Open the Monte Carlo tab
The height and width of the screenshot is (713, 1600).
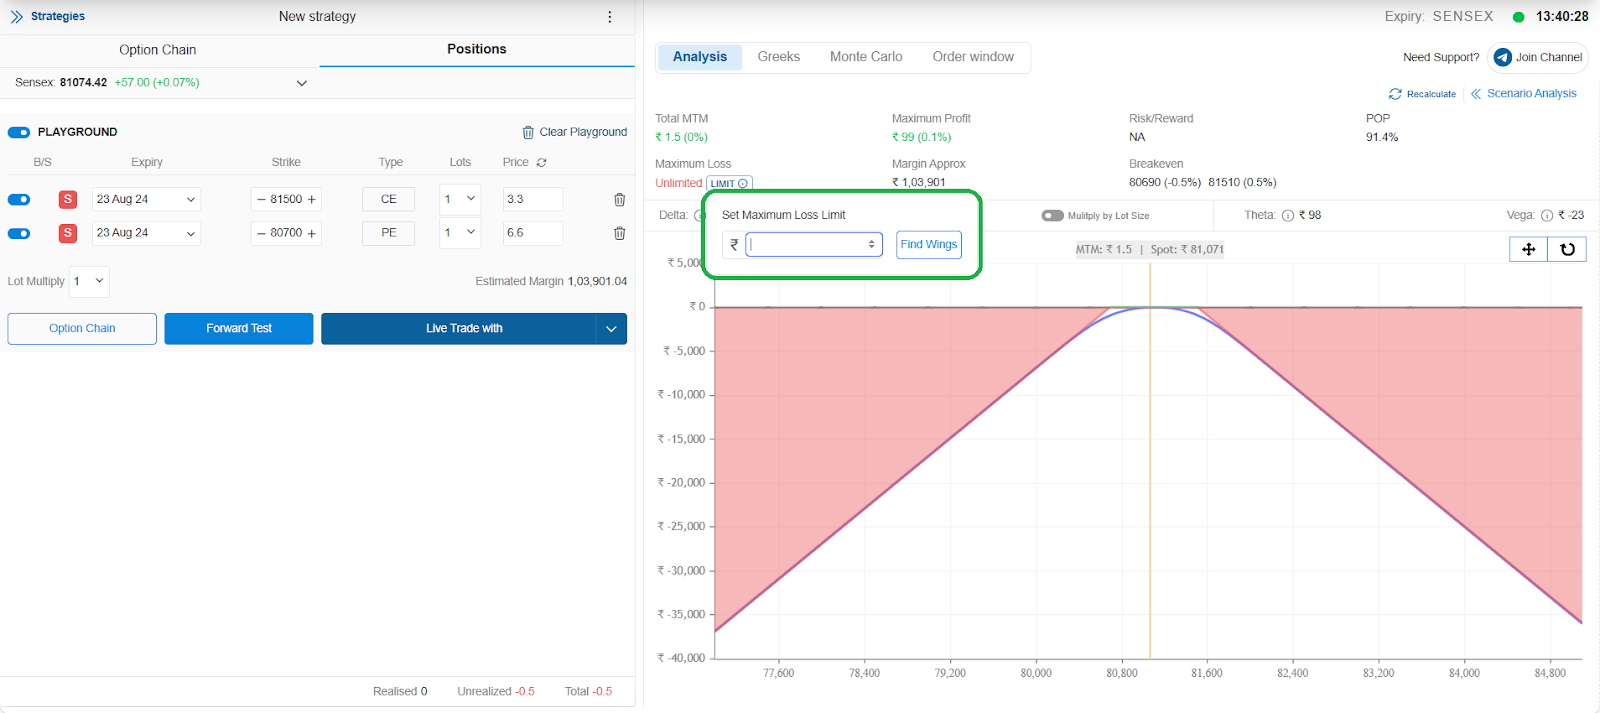pos(866,57)
